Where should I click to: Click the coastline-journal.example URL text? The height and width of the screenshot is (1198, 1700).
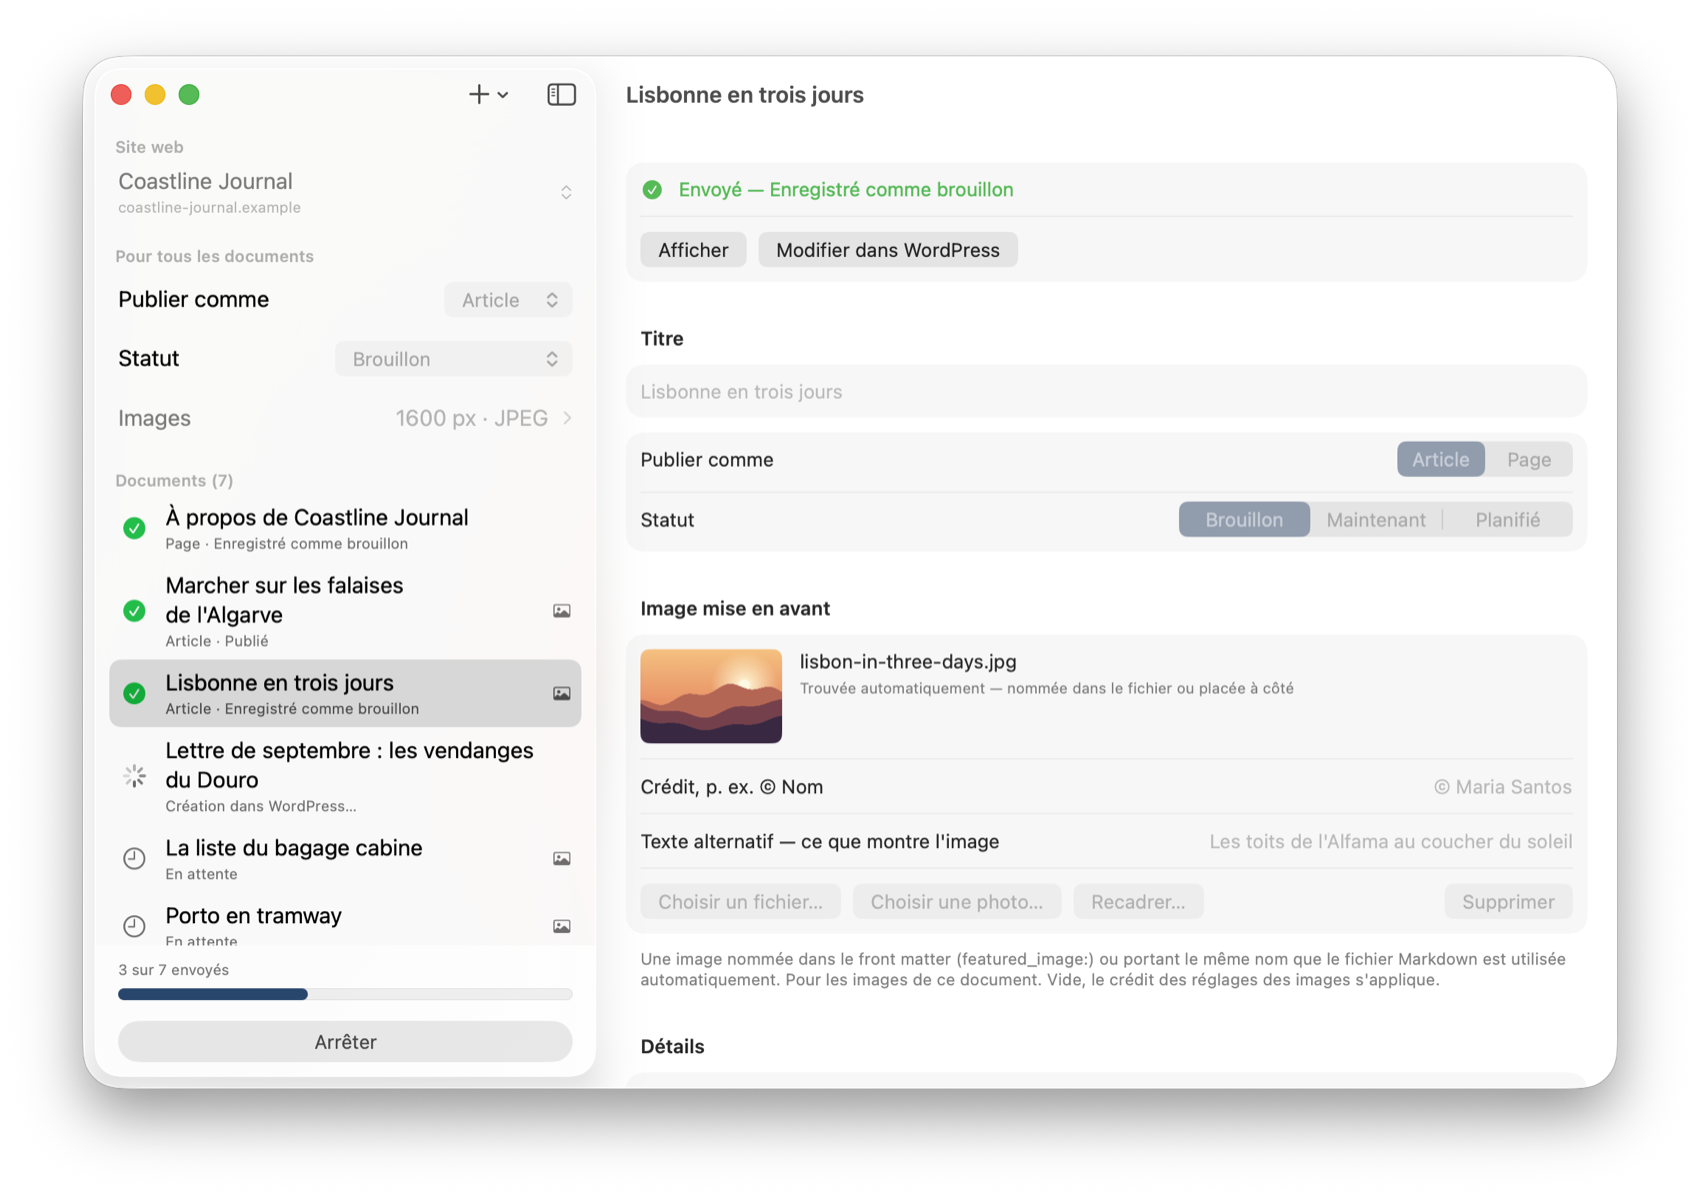coord(209,208)
